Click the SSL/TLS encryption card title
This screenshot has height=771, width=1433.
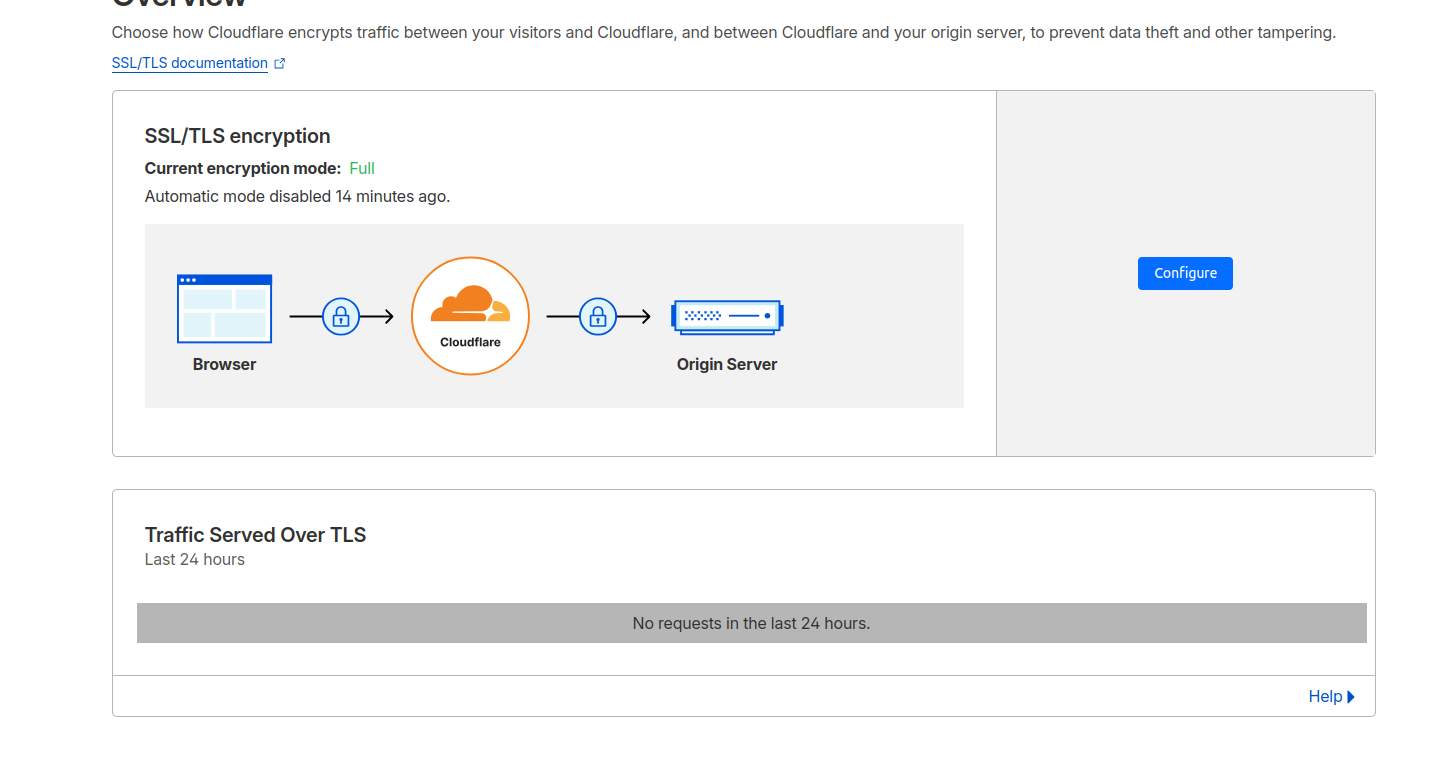[237, 136]
